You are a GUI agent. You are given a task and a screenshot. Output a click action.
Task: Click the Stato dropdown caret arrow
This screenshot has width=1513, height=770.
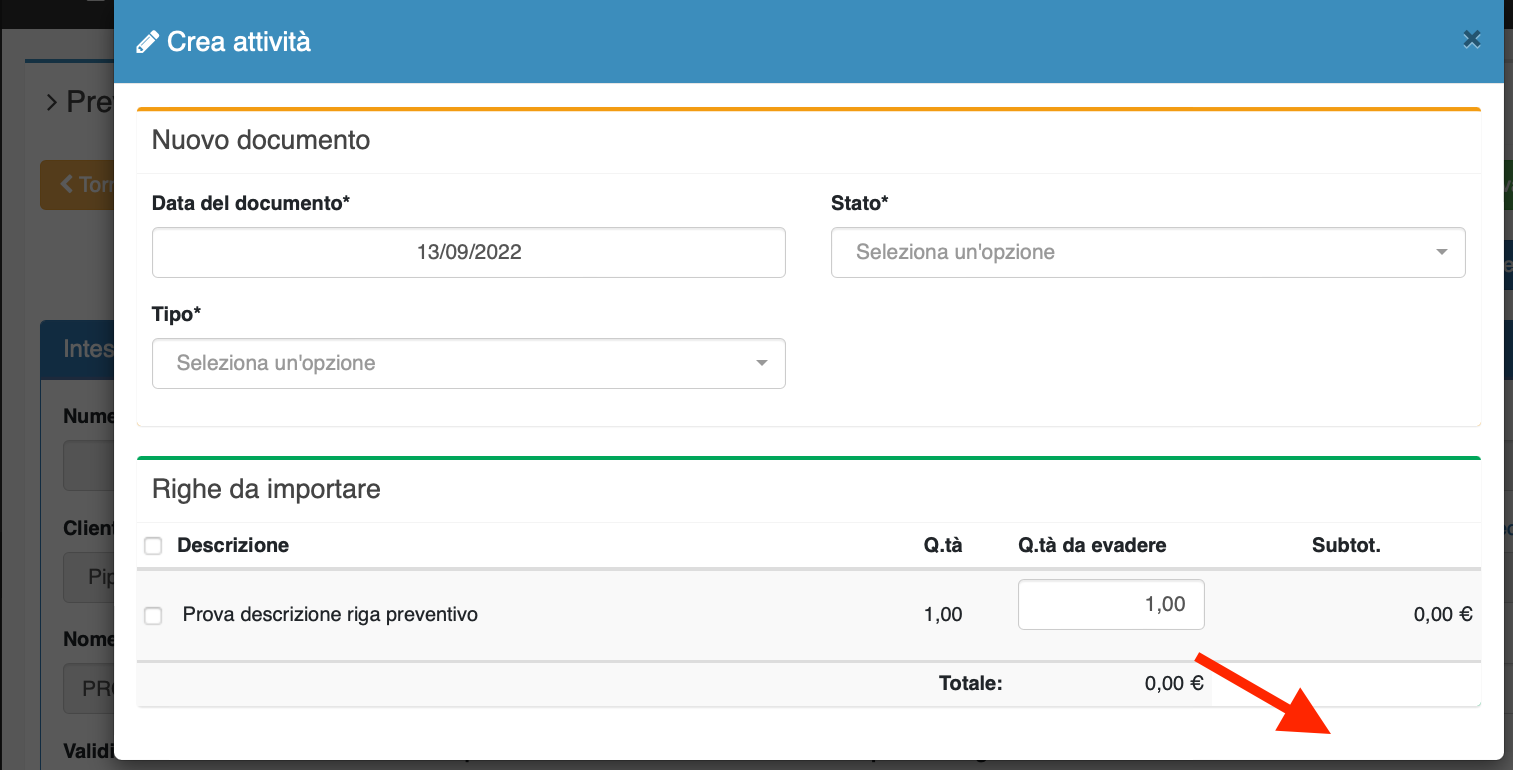[1443, 252]
